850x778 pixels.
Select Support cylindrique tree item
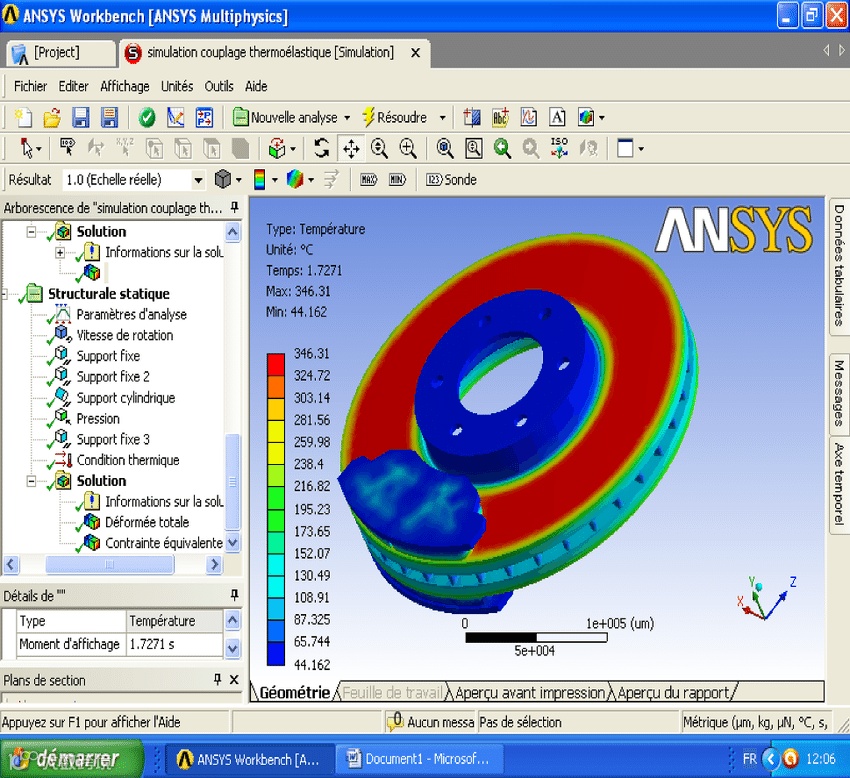coord(126,397)
